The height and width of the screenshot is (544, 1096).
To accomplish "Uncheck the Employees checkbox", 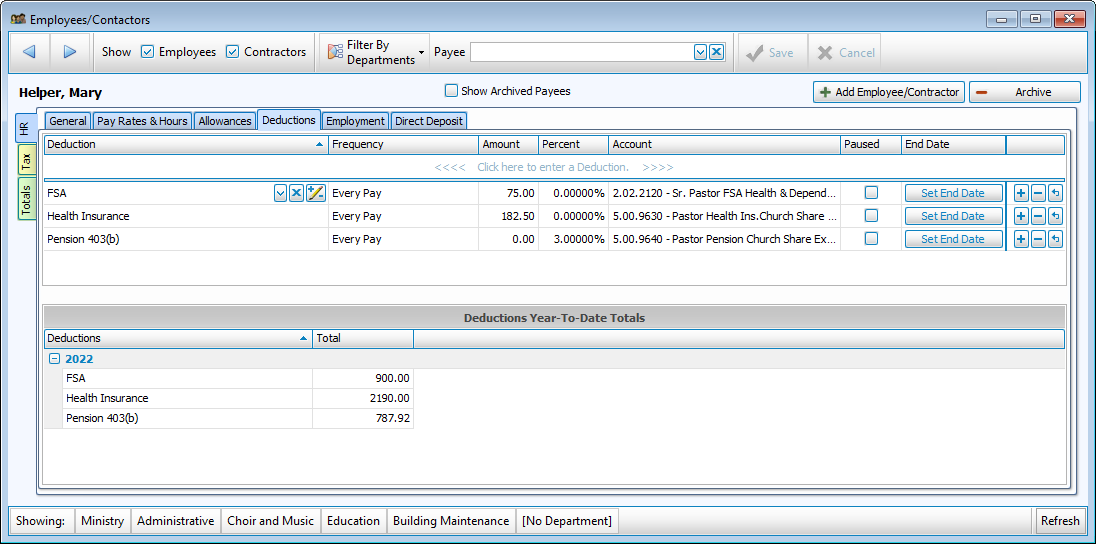I will (148, 52).
